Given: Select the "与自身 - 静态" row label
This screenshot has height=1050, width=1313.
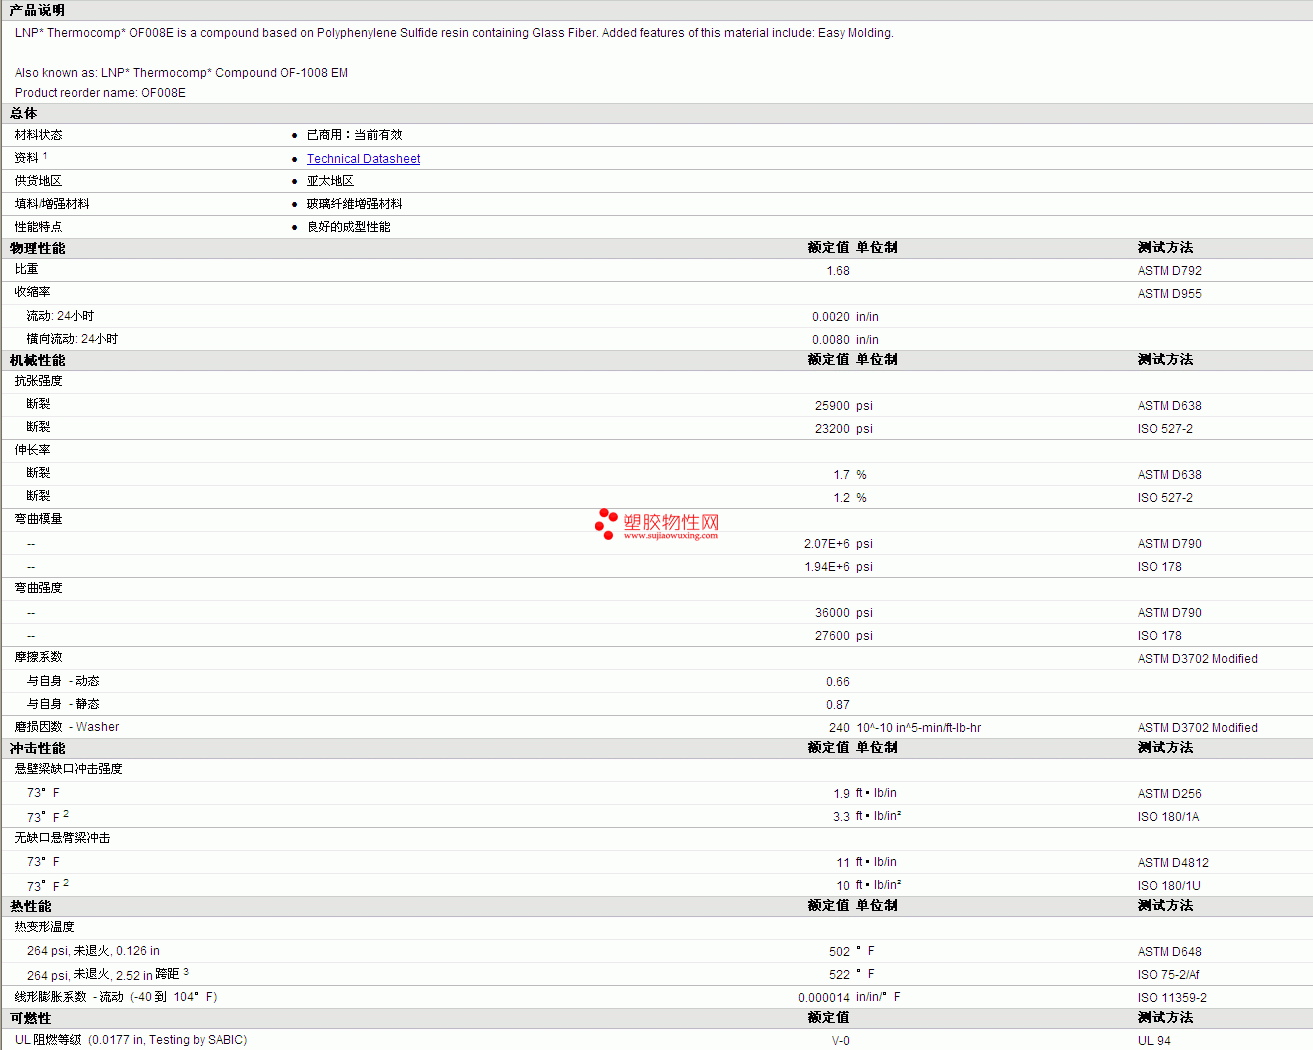Looking at the screenshot, I should [x=63, y=704].
